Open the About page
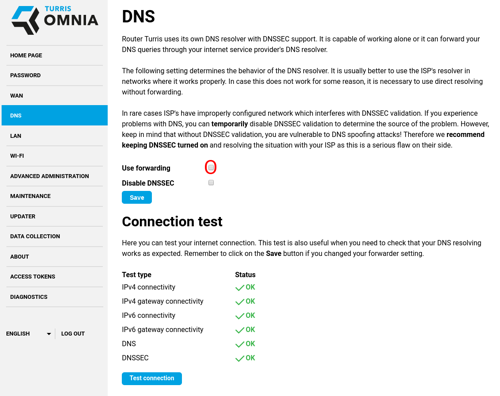The width and height of the screenshot is (500, 396). click(x=19, y=257)
